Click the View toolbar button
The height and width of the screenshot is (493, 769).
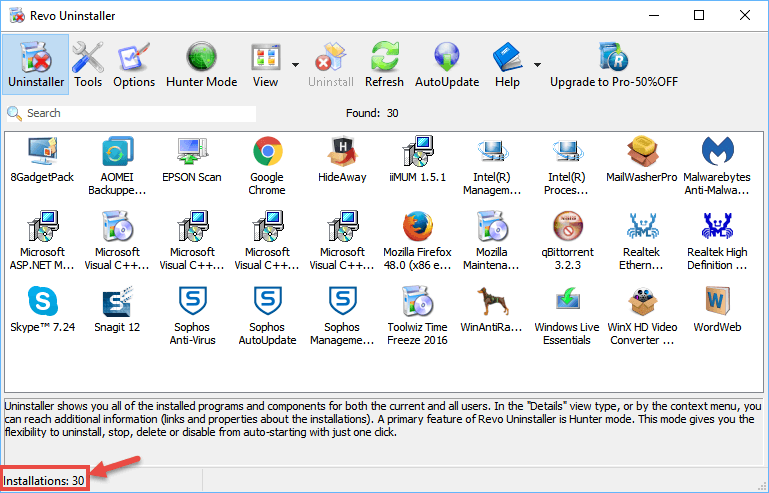click(265, 64)
